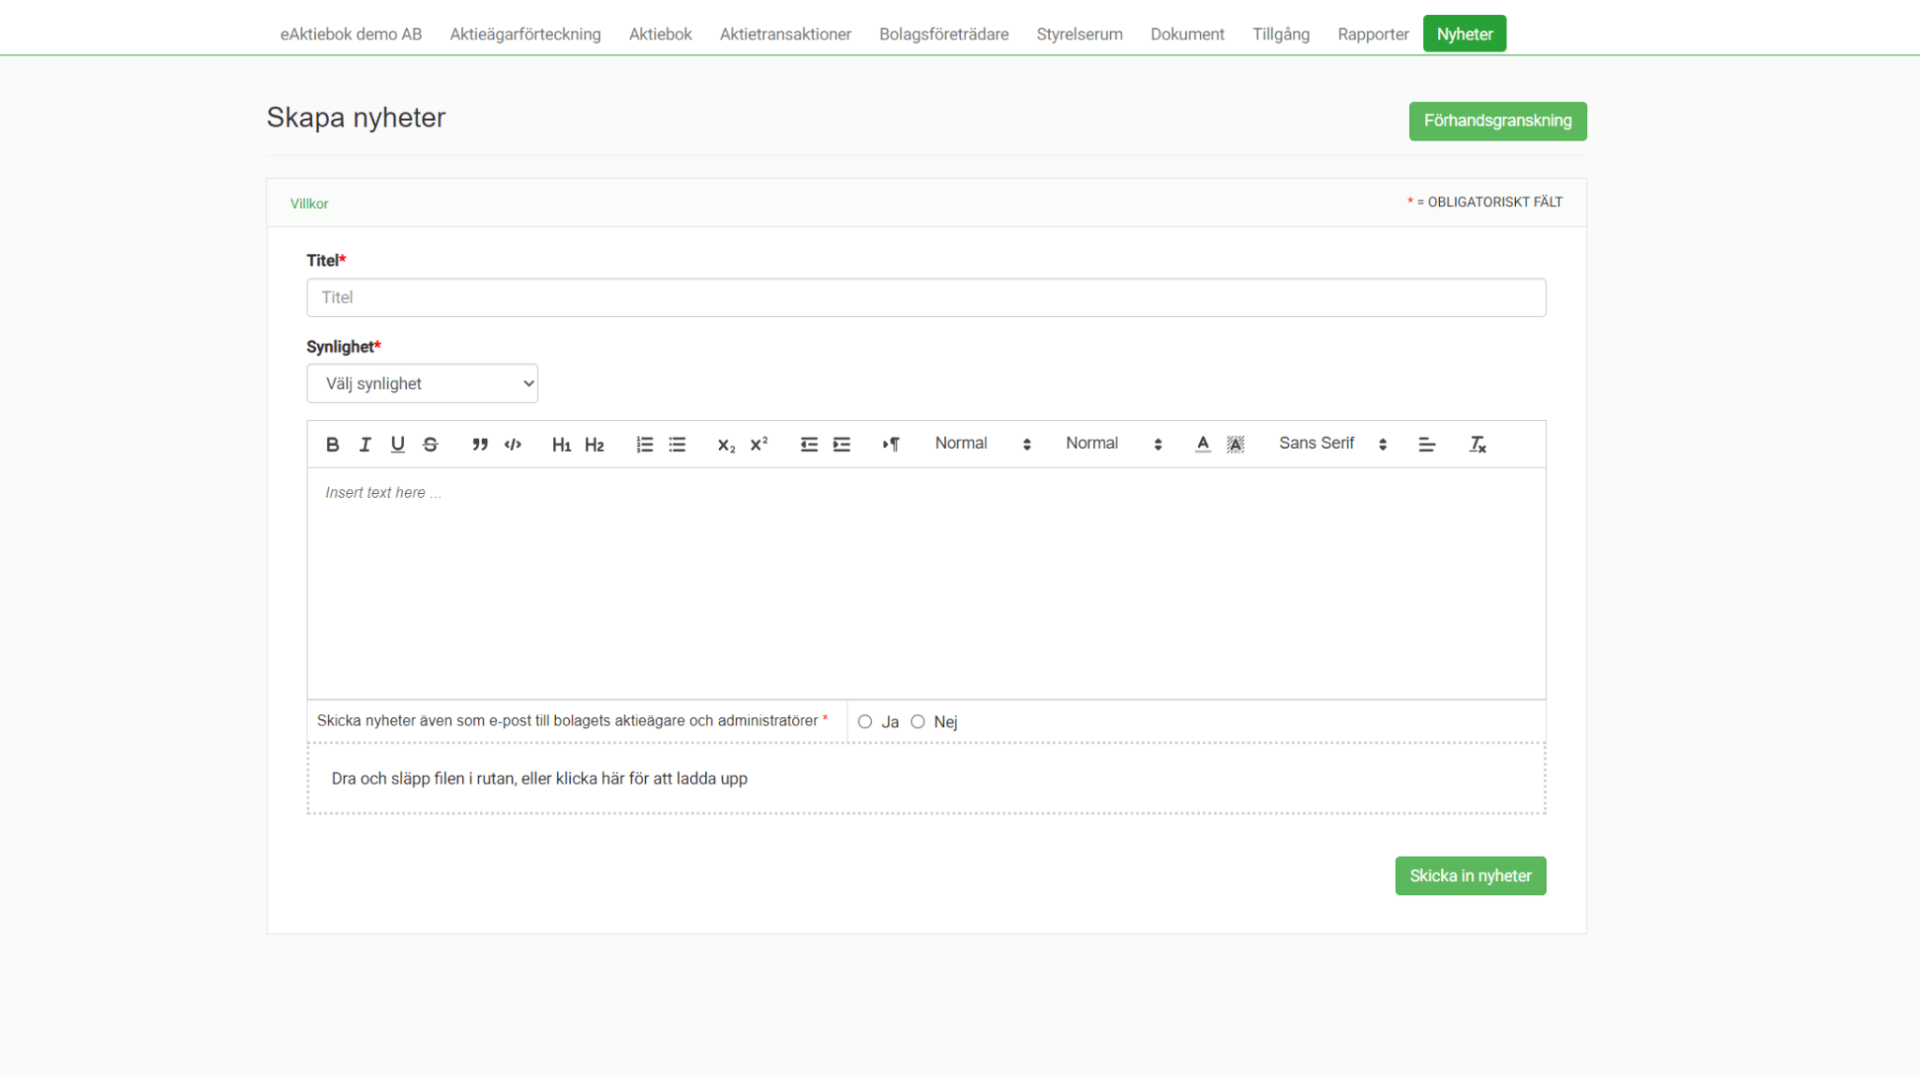Screen dimensions: 1920x1077
Task: Enable underline text formatting
Action: click(398, 444)
